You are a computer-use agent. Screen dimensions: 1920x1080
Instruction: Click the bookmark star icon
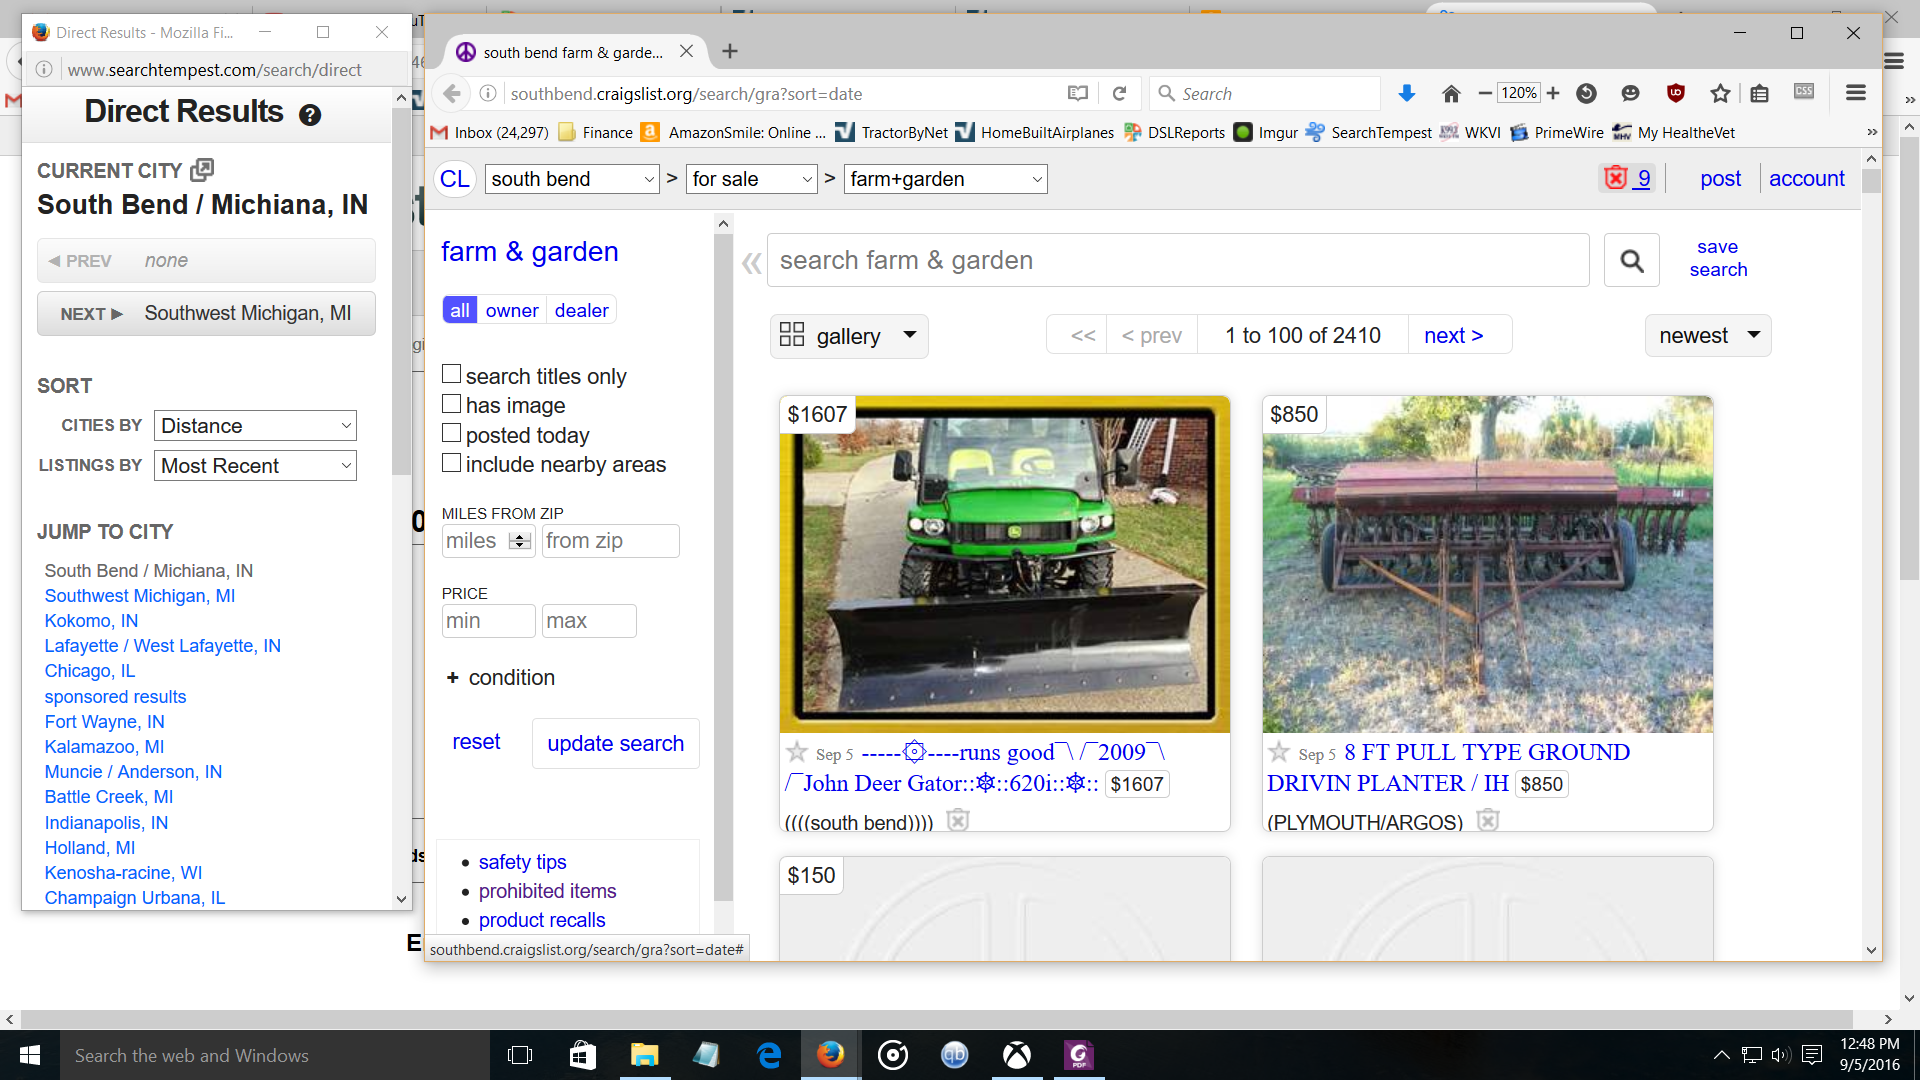coord(1720,93)
